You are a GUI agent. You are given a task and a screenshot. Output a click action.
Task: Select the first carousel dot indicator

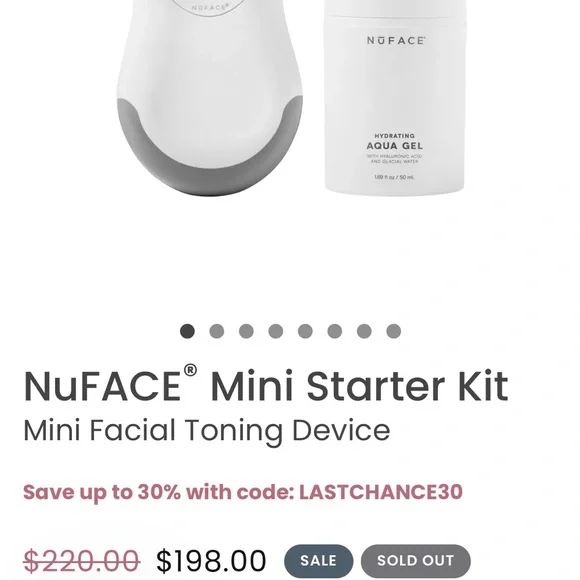click(x=187, y=331)
